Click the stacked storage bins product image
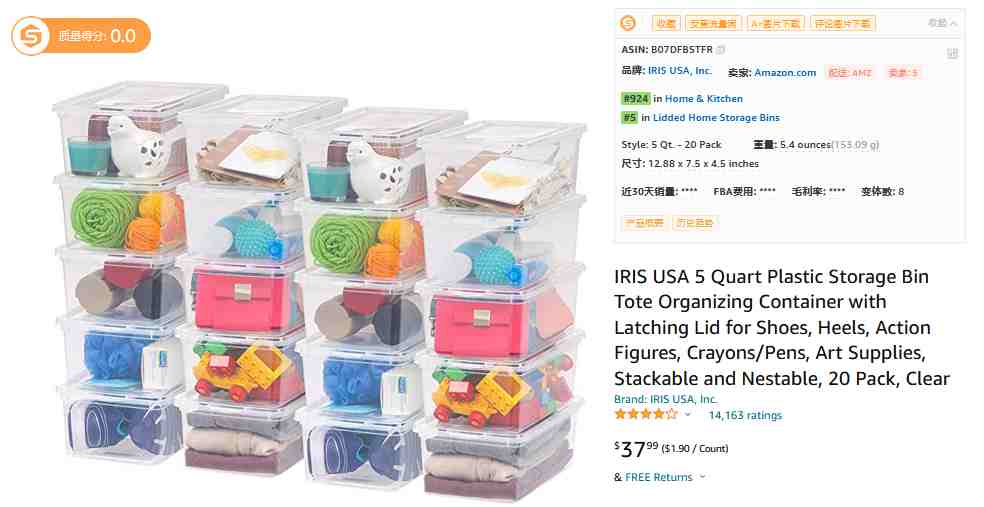Viewport: 984px width, 507px height. click(x=319, y=289)
